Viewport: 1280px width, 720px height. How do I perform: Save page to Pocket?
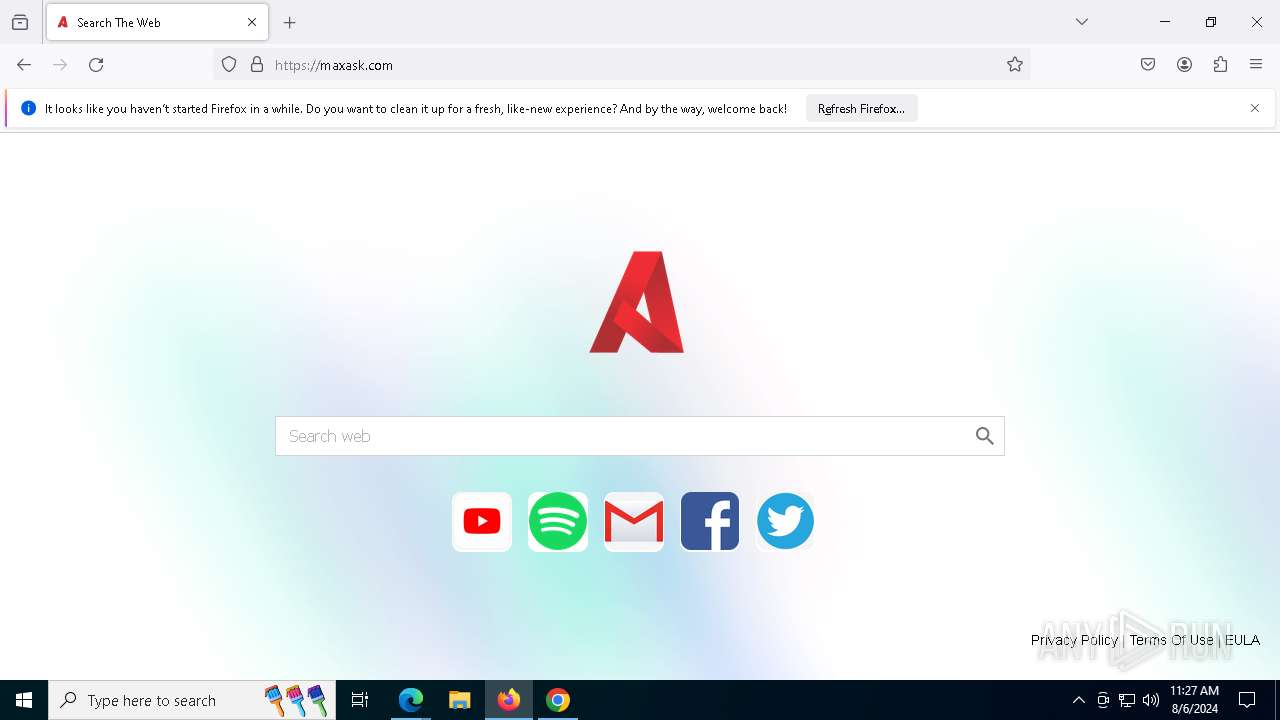1148,65
